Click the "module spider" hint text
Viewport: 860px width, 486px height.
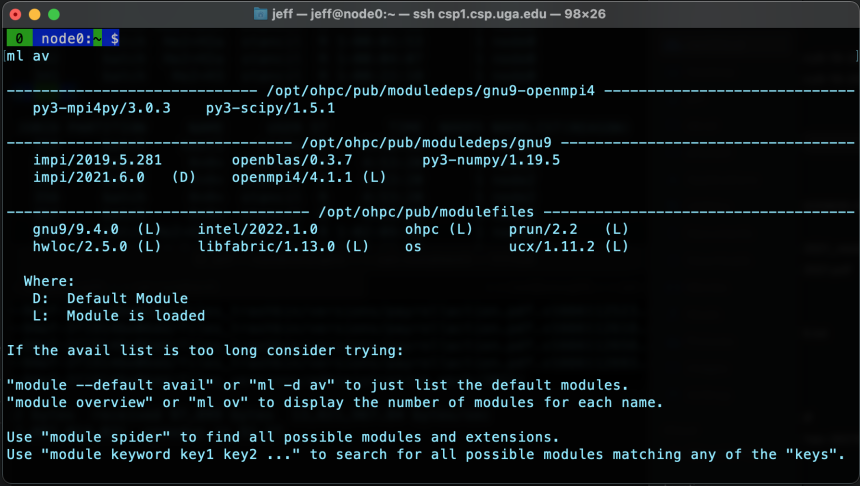106,437
